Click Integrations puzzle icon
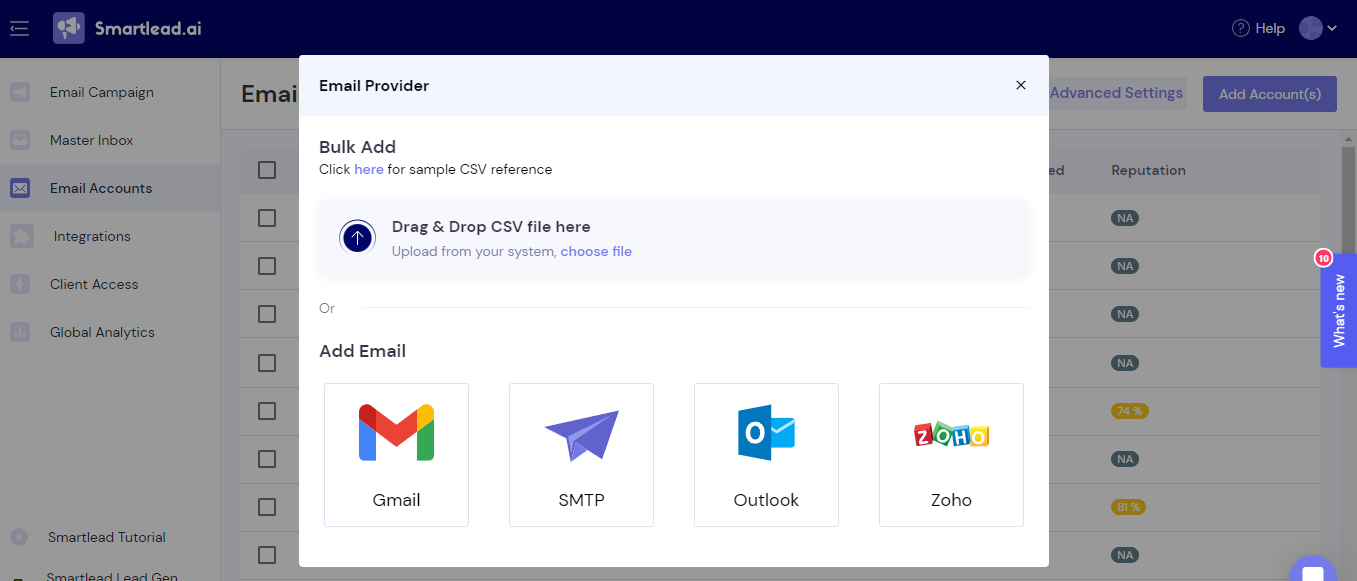 coord(21,236)
